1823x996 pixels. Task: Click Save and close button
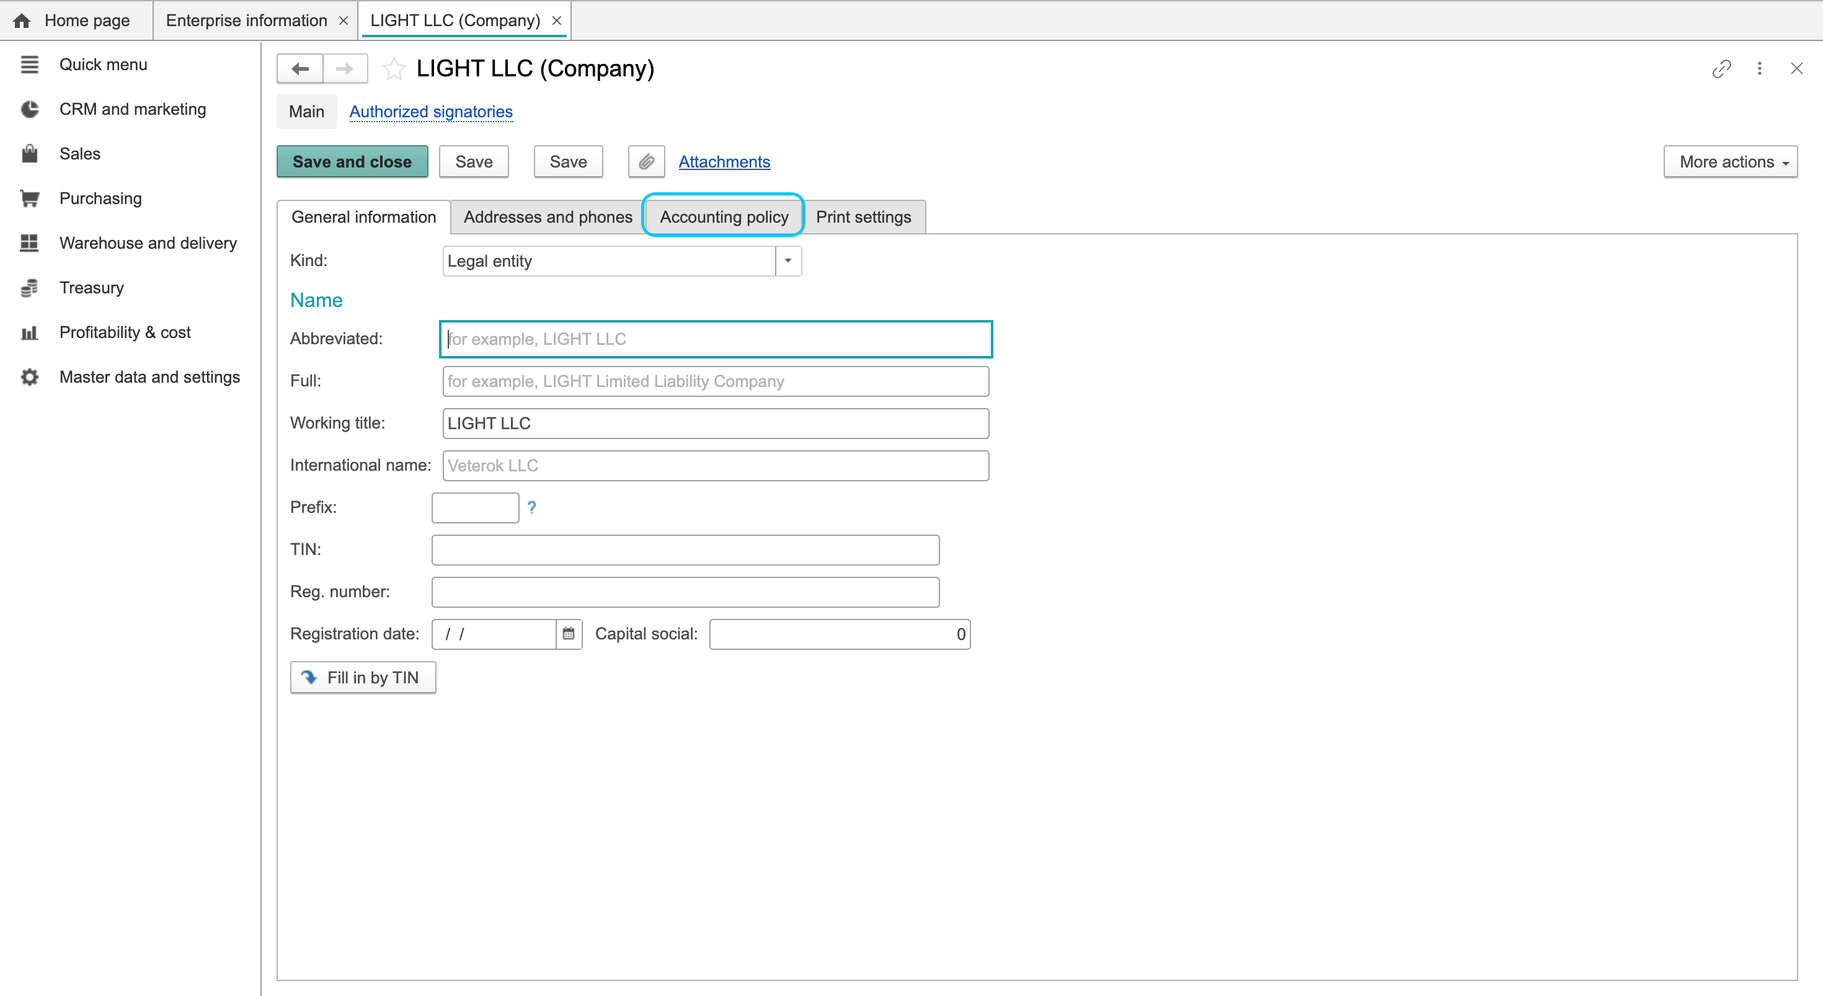[352, 162]
